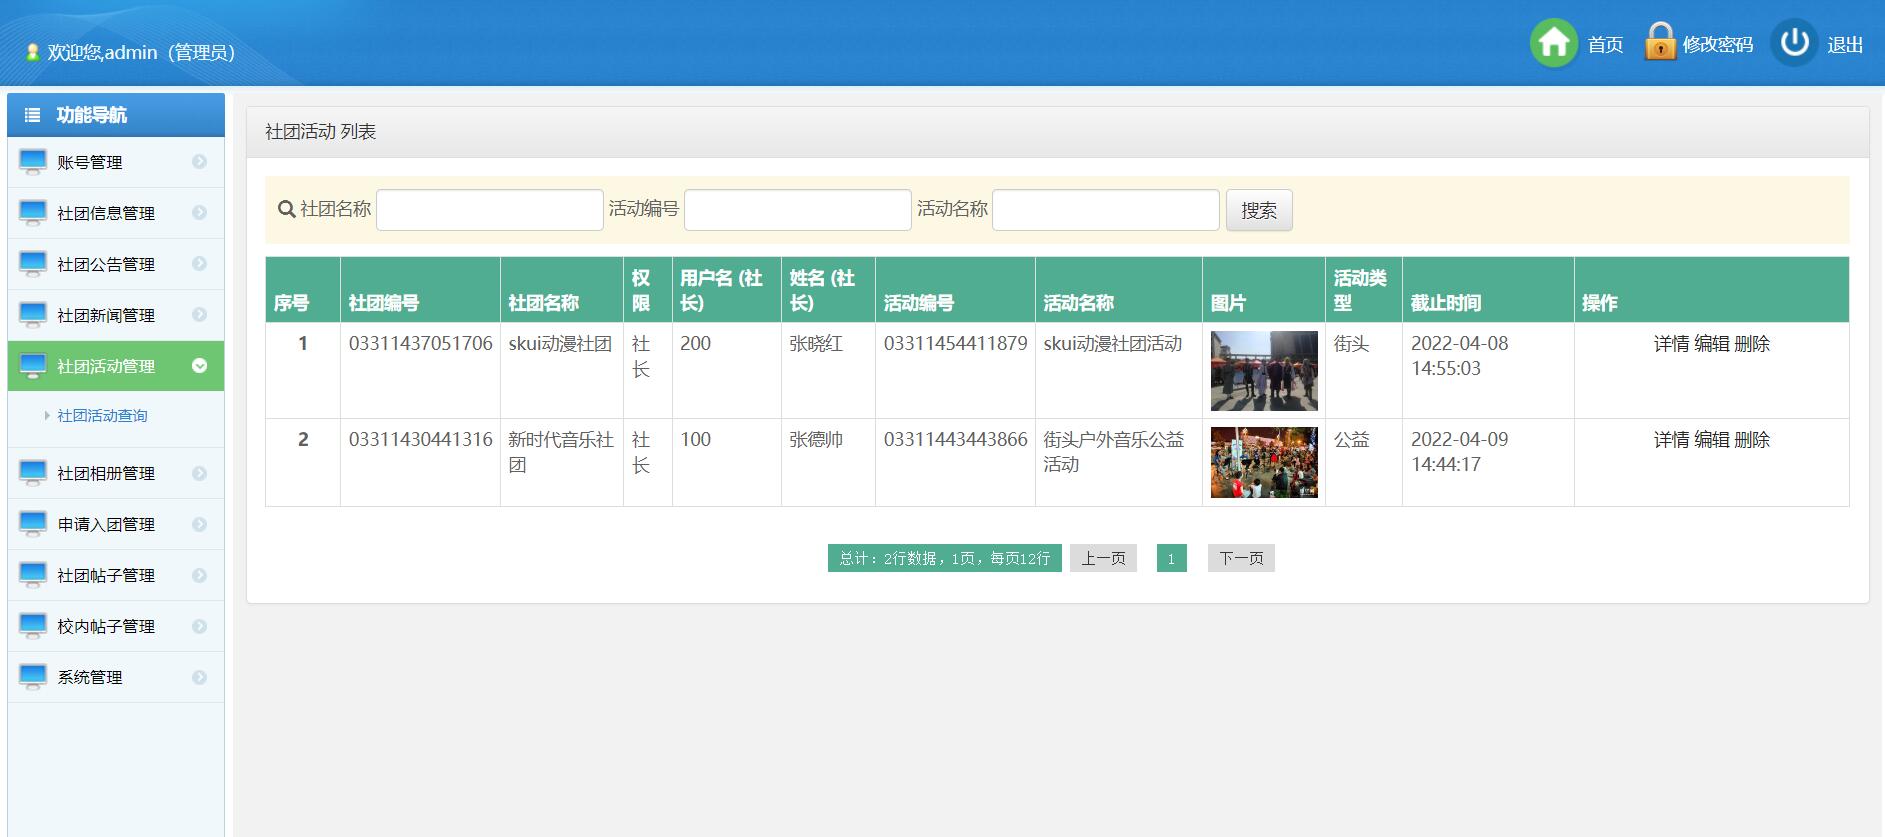Click the total rows summary label

(x=945, y=558)
